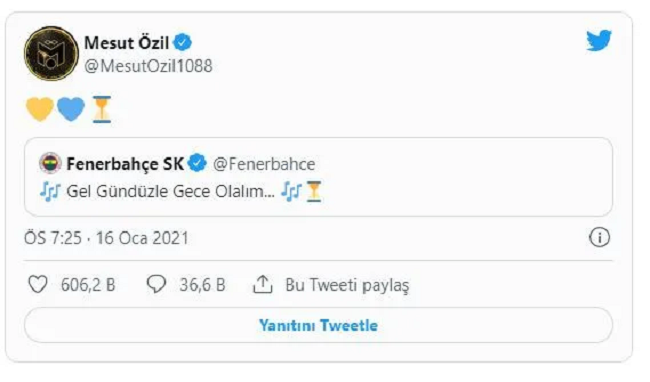Image resolution: width=650 pixels, height=382 pixels.
Task: Open the @MesutOzil1088 handle
Action: 148,66
